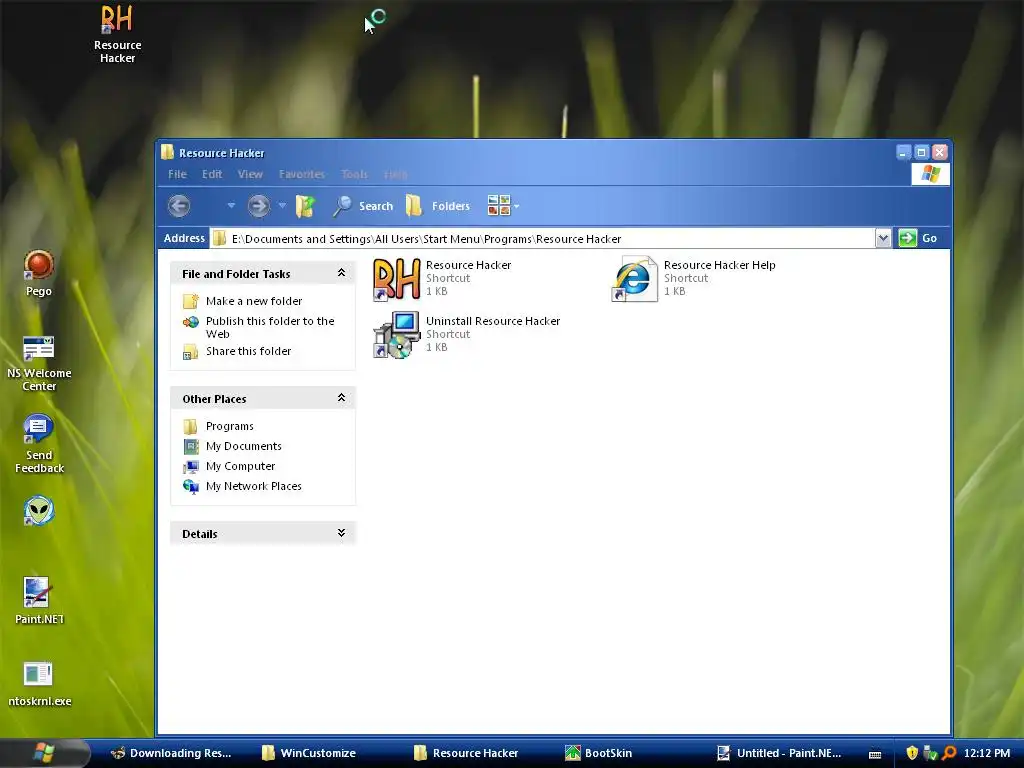This screenshot has width=1024, height=768.
Task: Open the Start menu button
Action: [x=44, y=753]
